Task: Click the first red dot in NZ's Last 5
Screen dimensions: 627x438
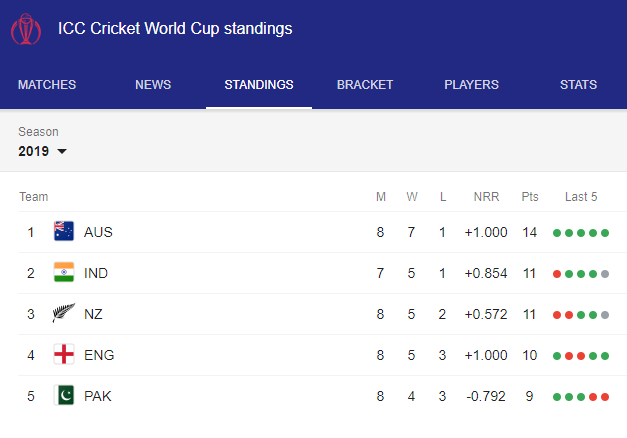Action: tap(557, 315)
